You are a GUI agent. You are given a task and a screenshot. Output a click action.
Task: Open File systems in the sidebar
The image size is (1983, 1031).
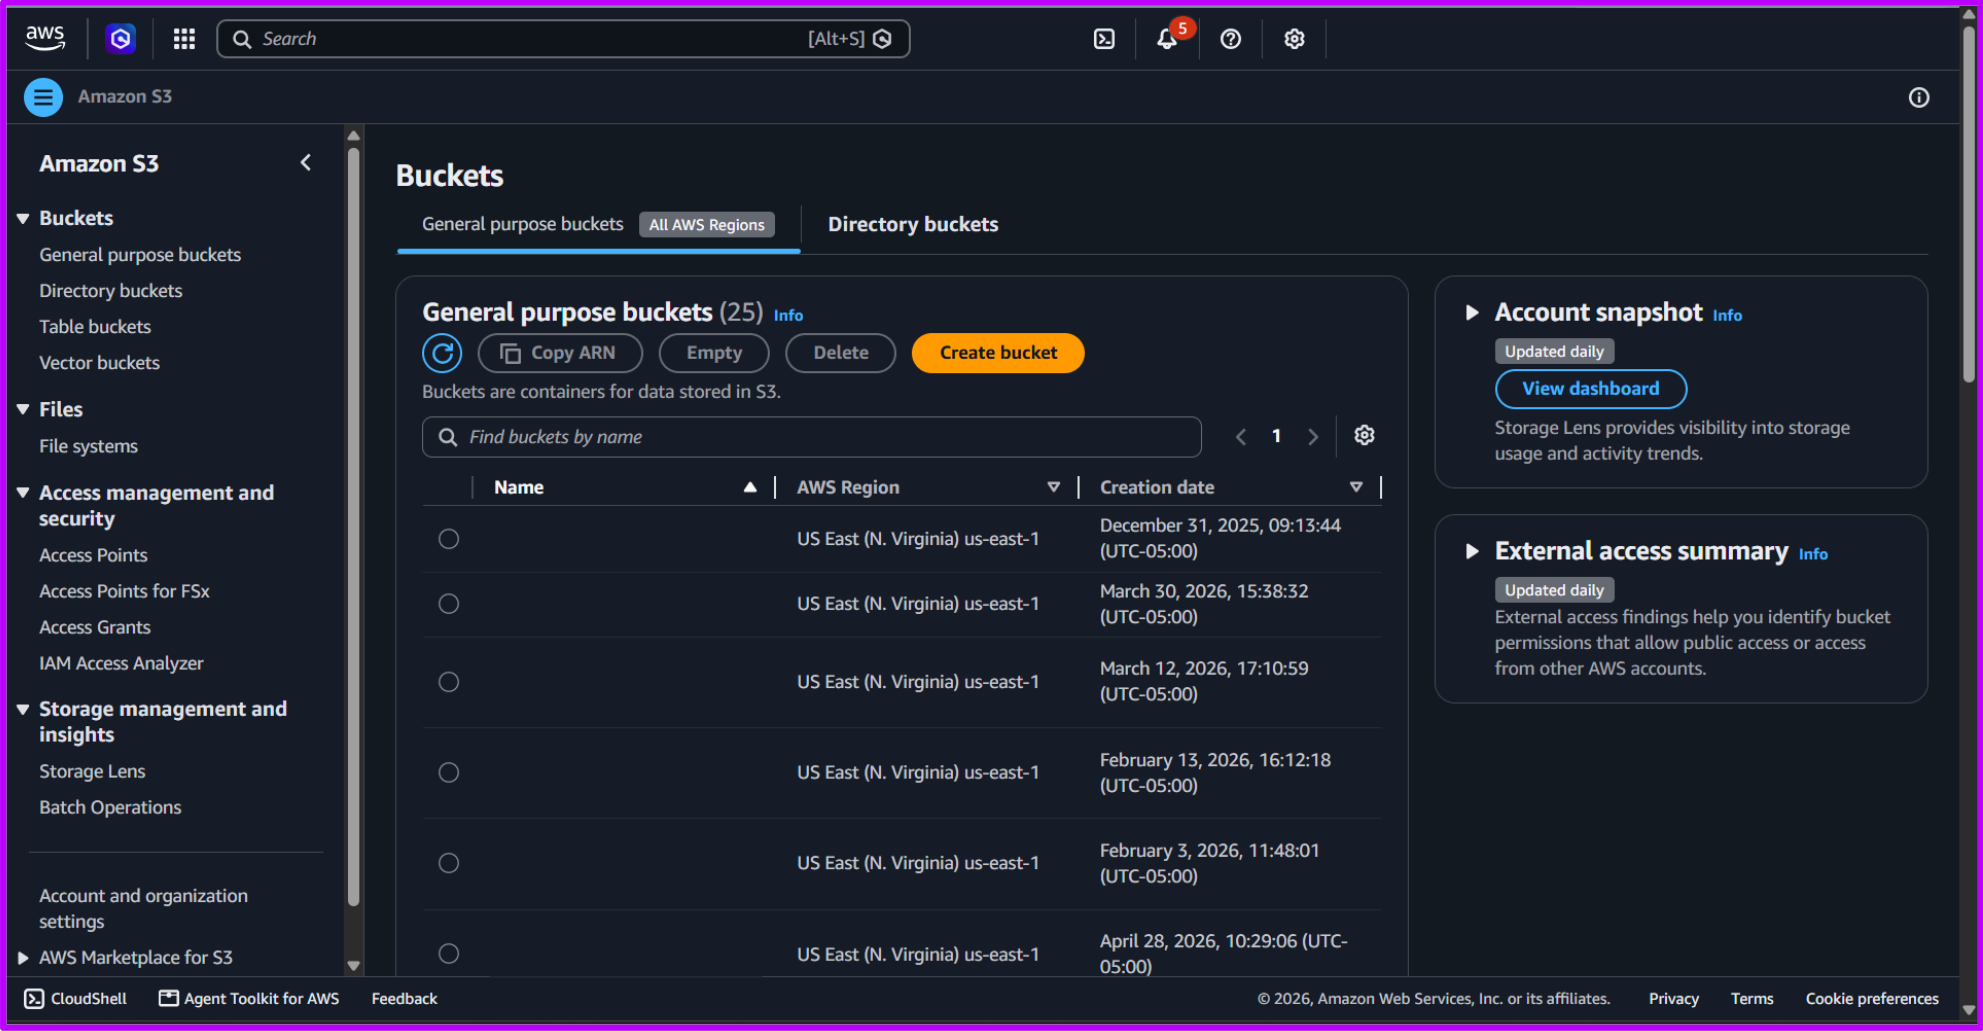(x=88, y=447)
